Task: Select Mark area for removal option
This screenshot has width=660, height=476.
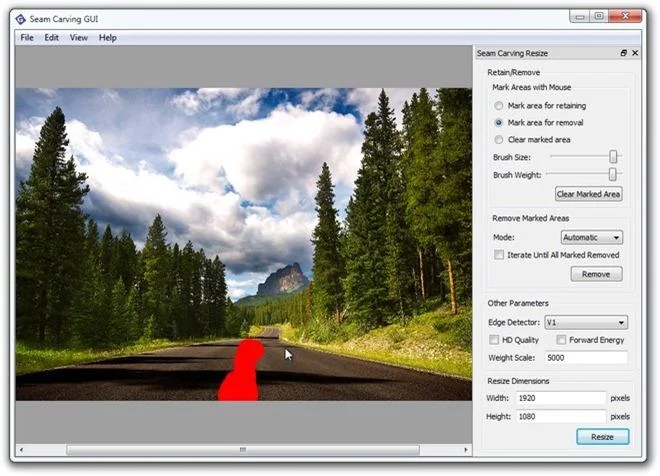Action: click(x=498, y=122)
